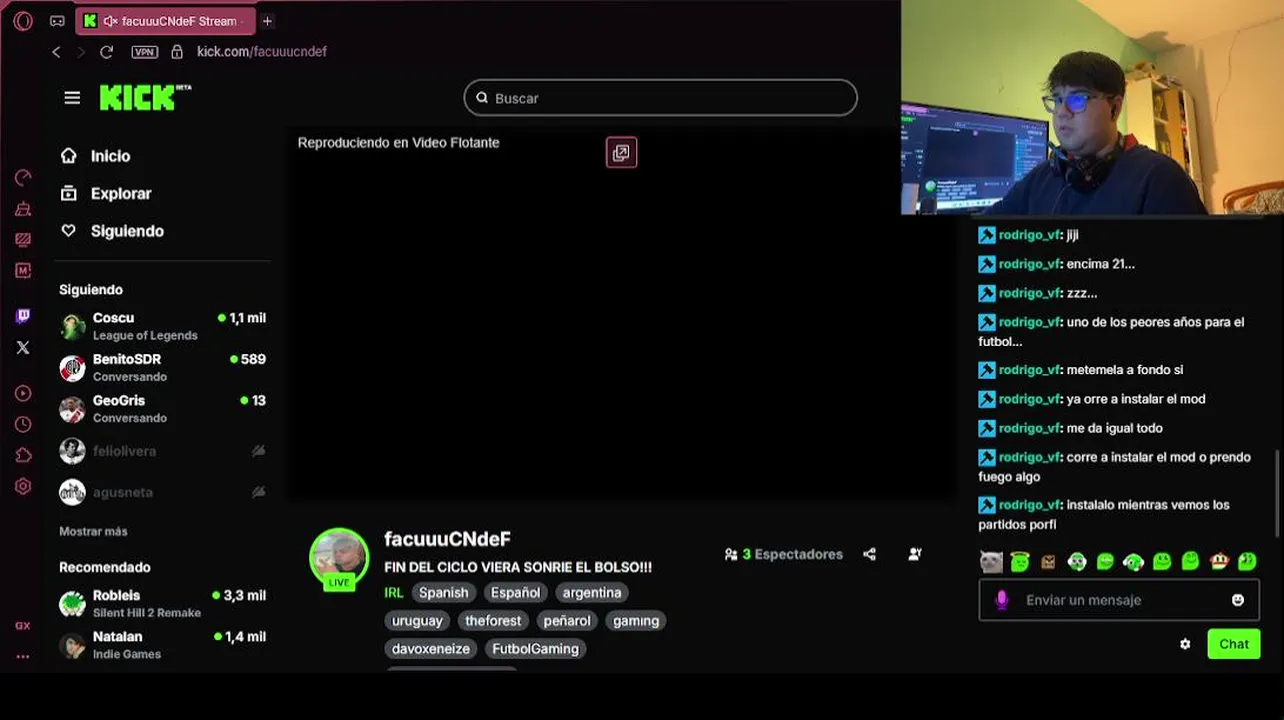Click the GX icon in Opera sidebar
The width and height of the screenshot is (1284, 720).
[23, 626]
